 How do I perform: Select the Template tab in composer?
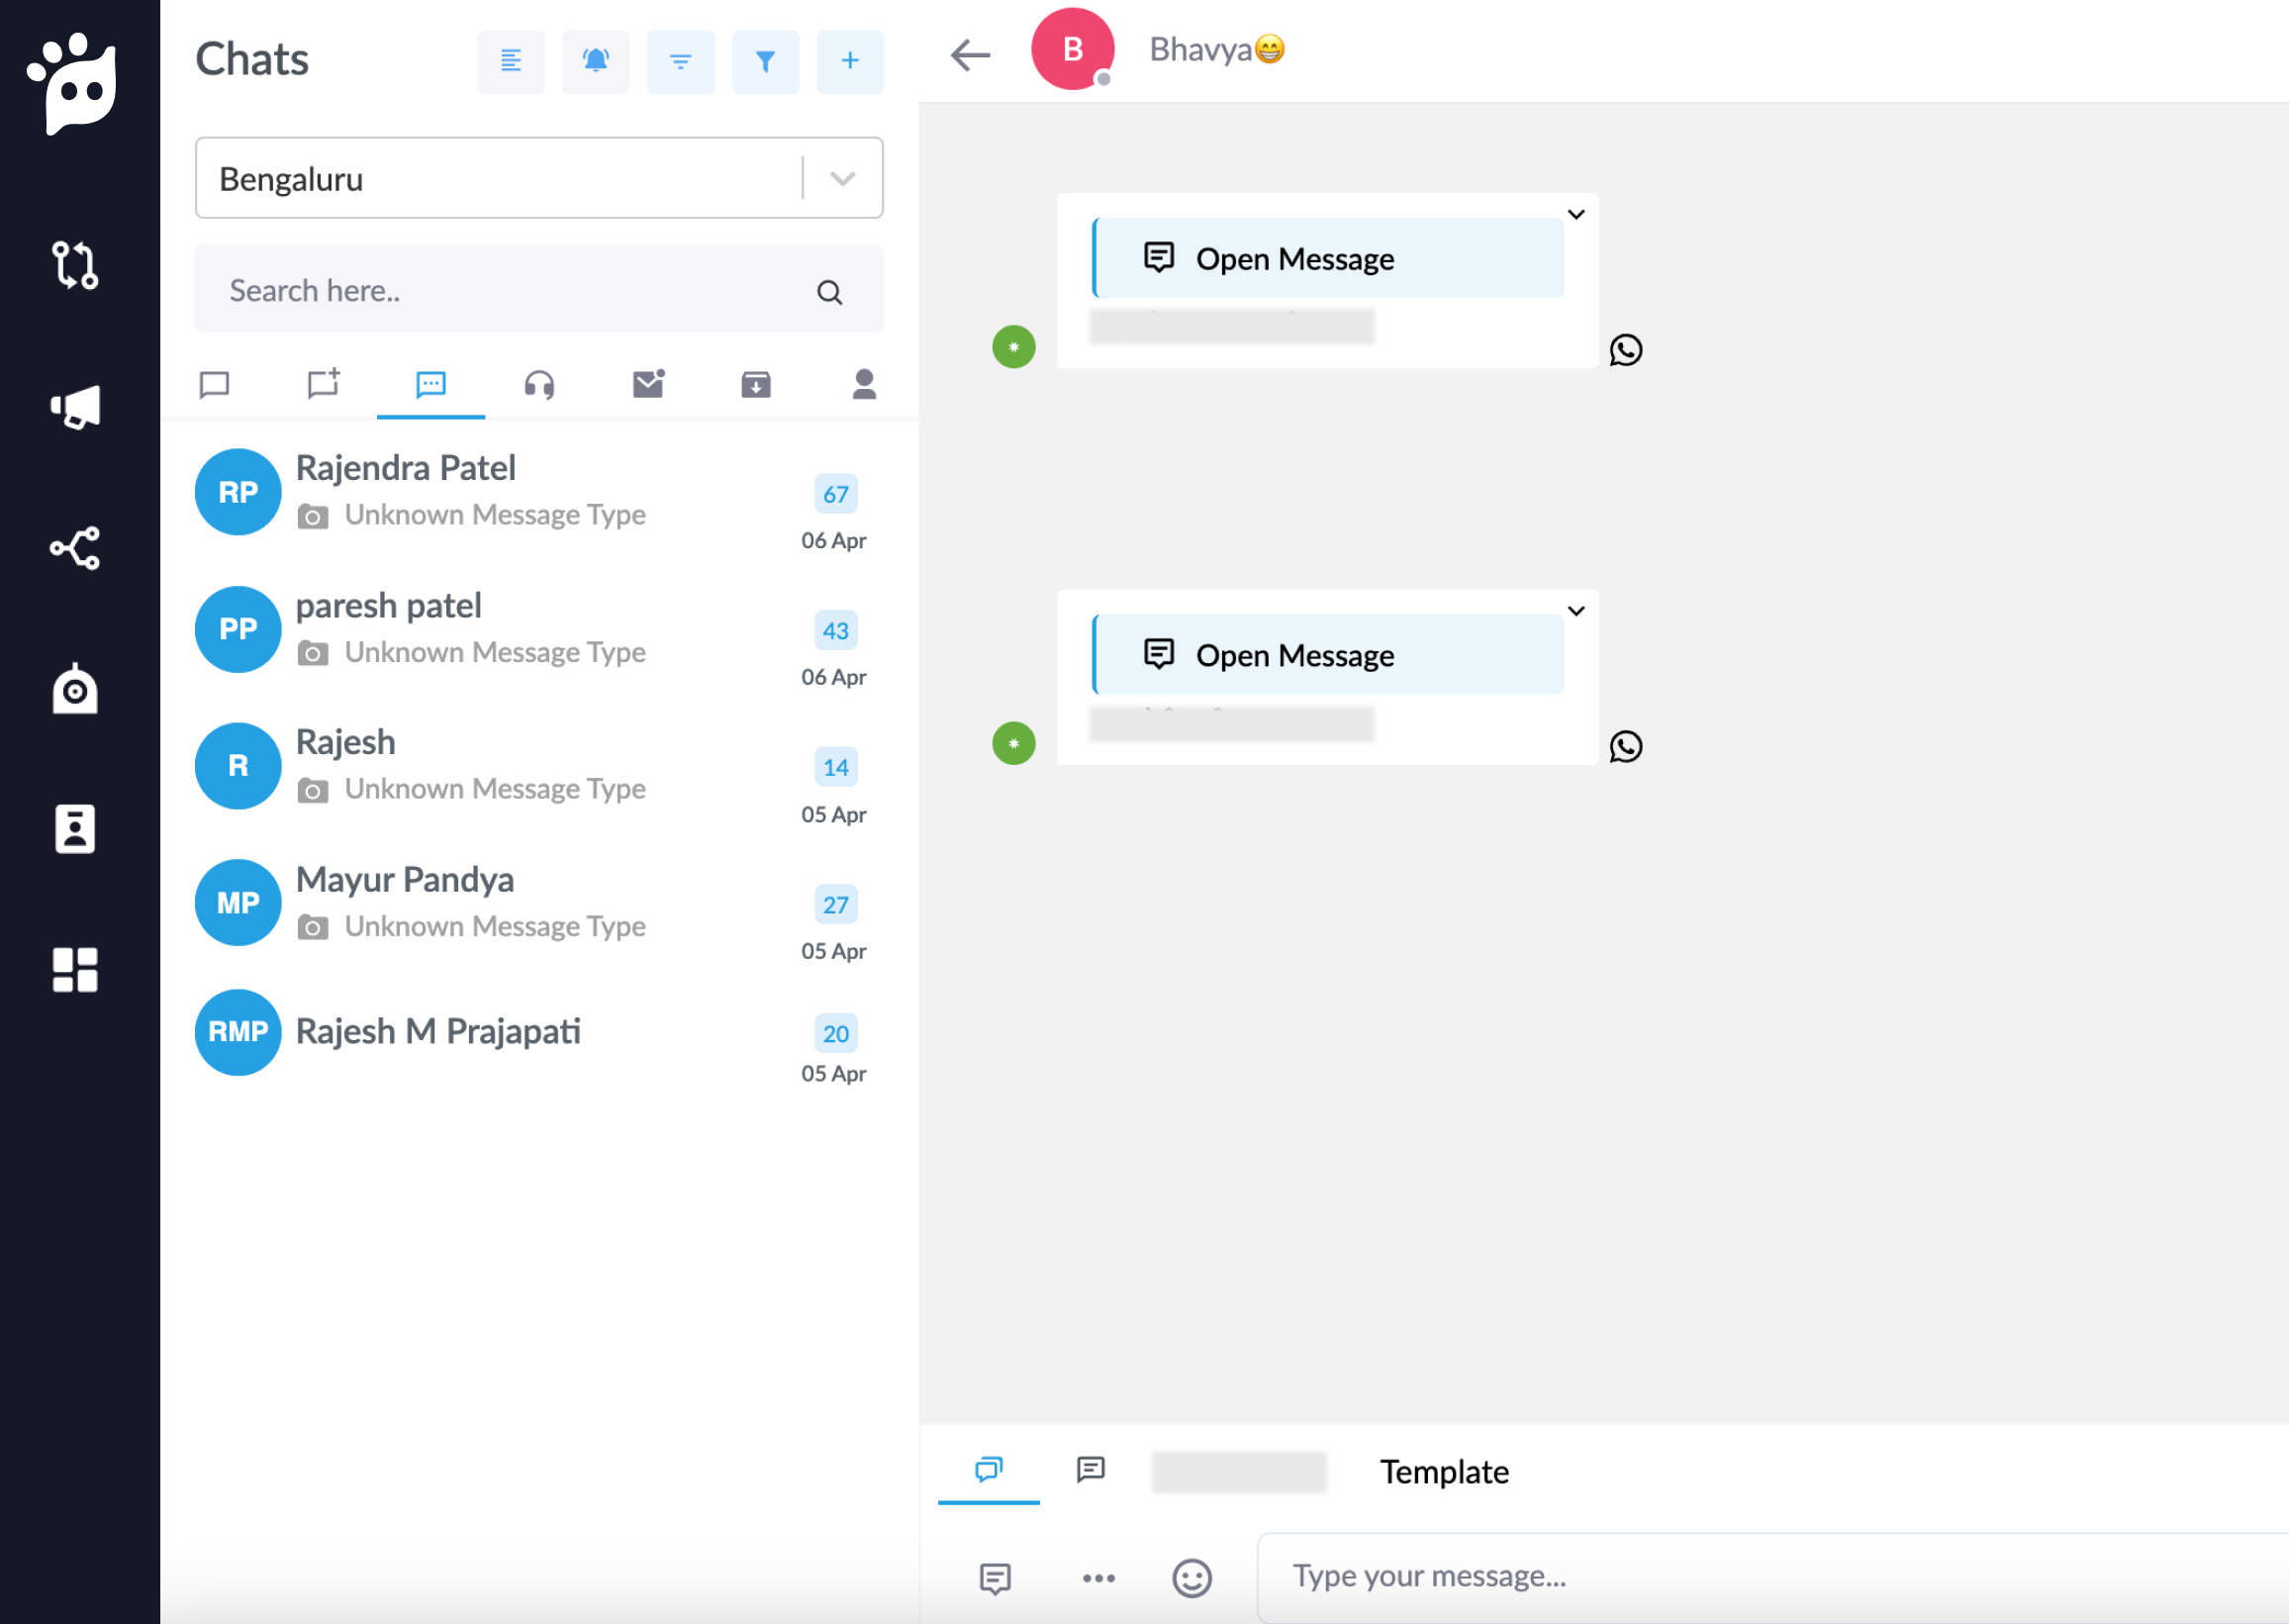[1443, 1472]
